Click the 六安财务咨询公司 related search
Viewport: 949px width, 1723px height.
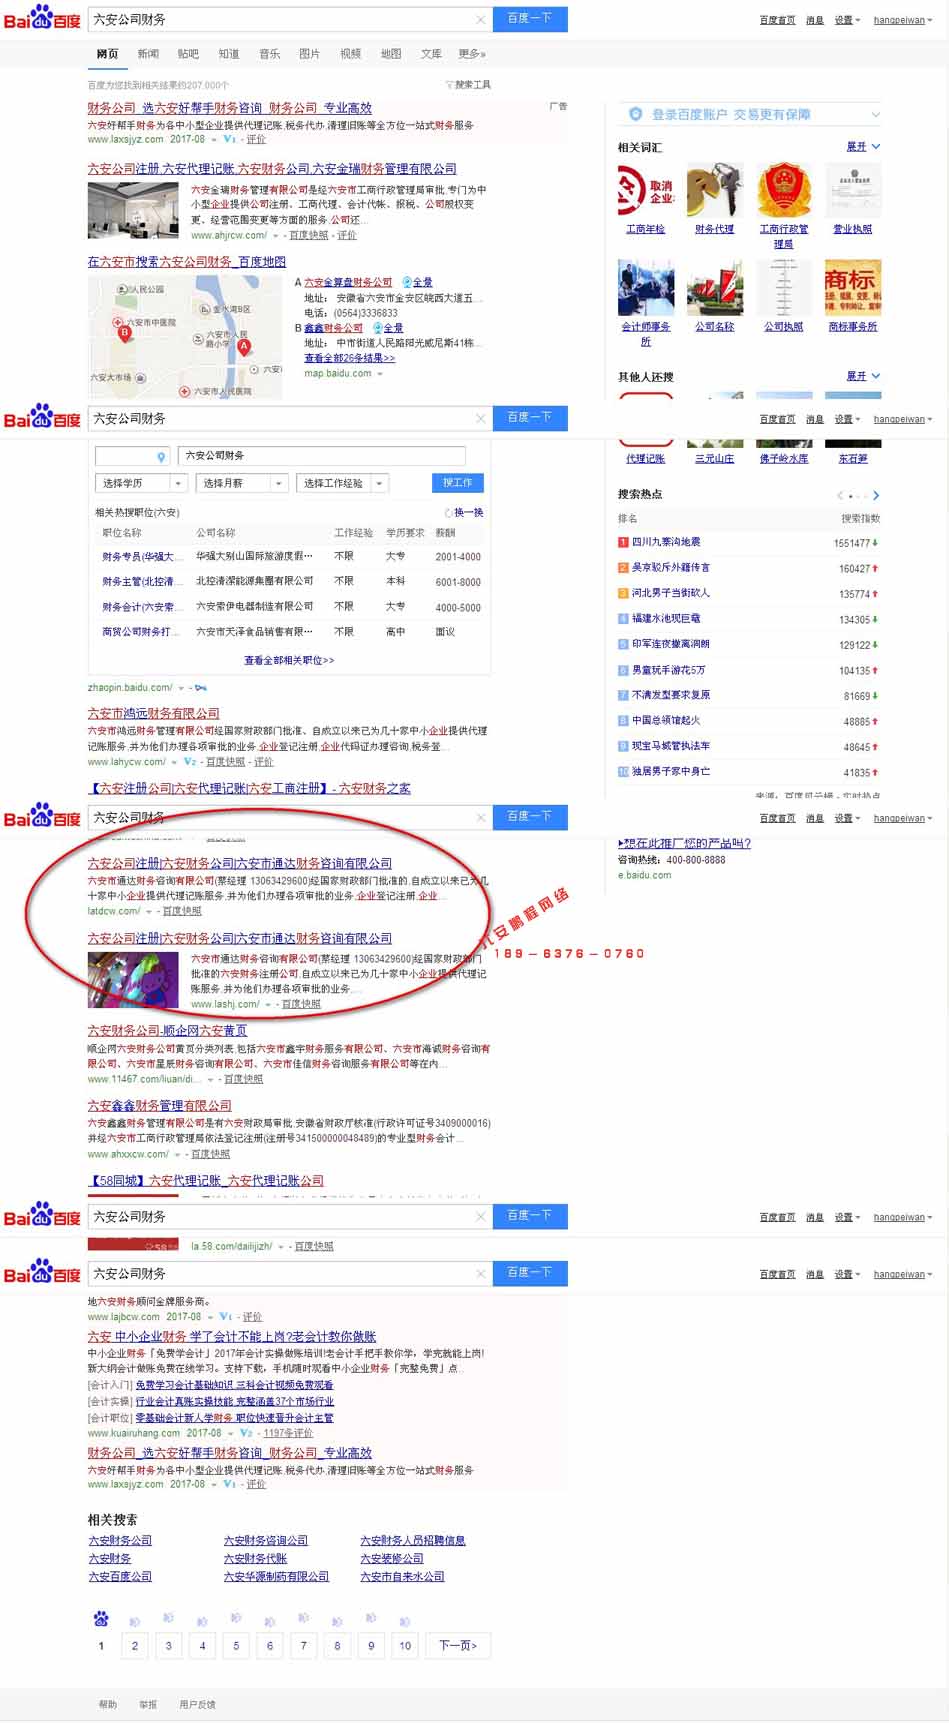266,1541
